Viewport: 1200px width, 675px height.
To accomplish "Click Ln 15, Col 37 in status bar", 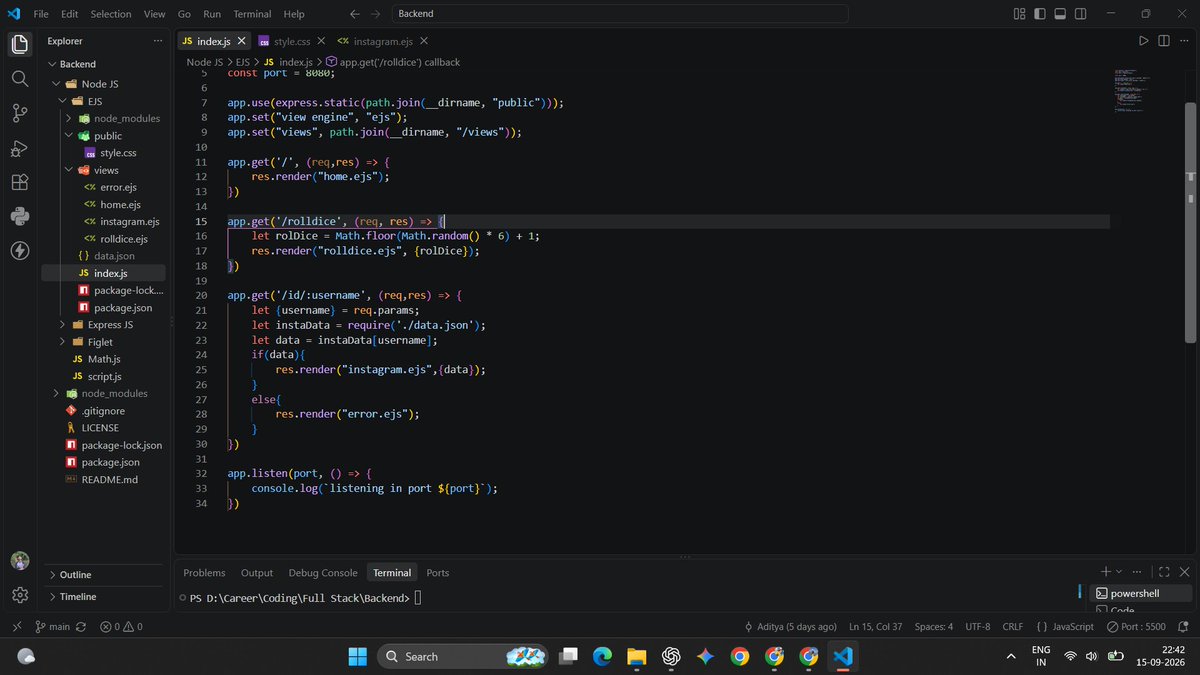I will [x=875, y=626].
